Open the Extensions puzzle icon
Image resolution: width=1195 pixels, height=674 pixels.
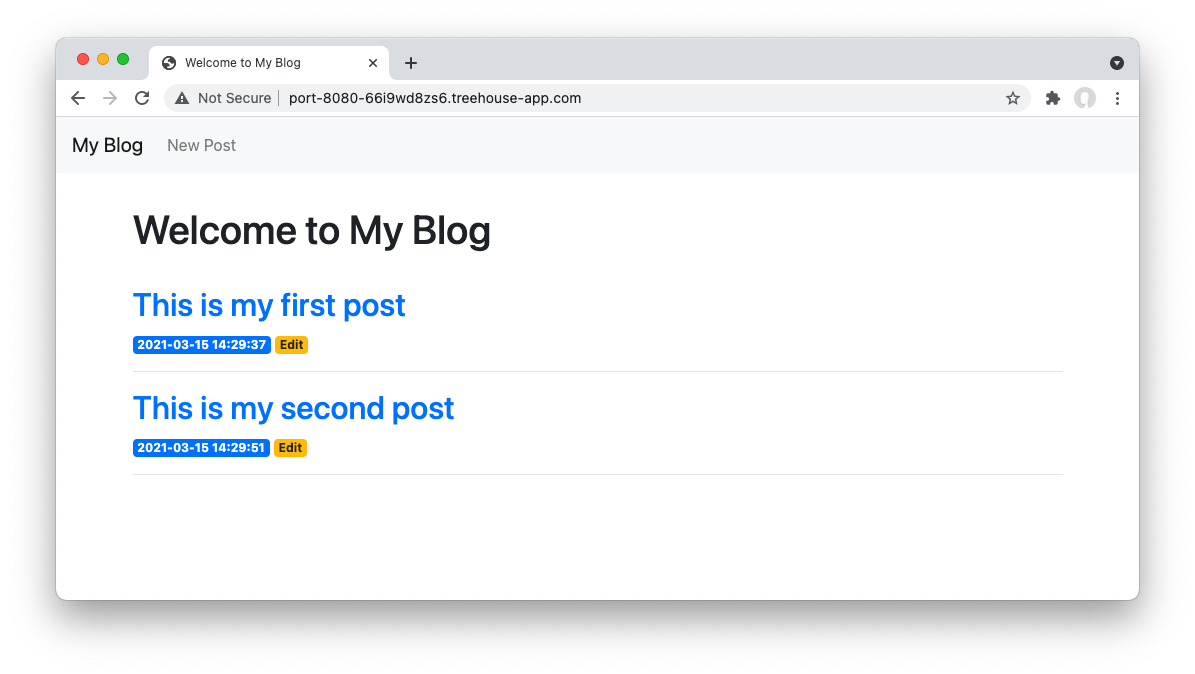coord(1052,98)
